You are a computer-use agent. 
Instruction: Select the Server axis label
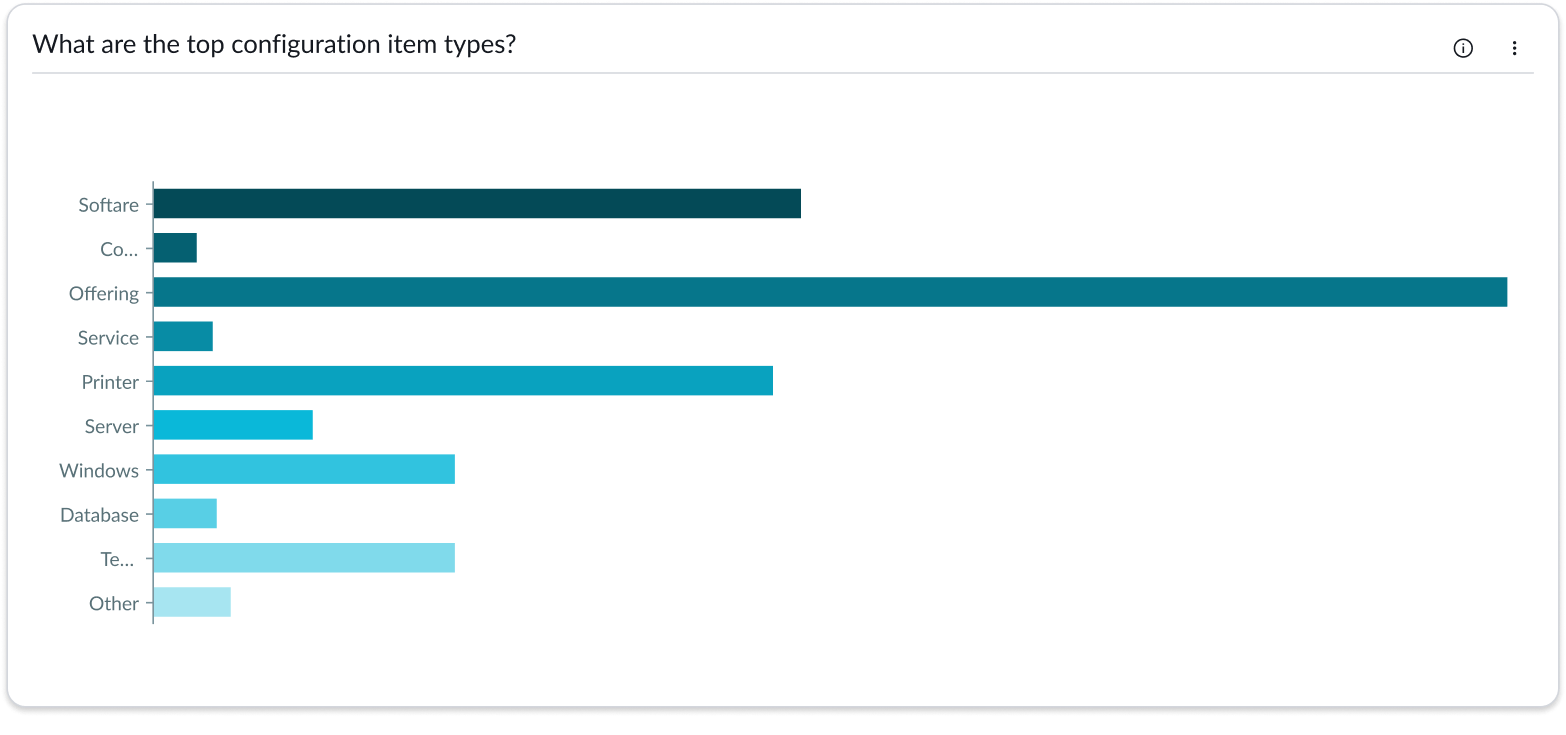(x=112, y=426)
